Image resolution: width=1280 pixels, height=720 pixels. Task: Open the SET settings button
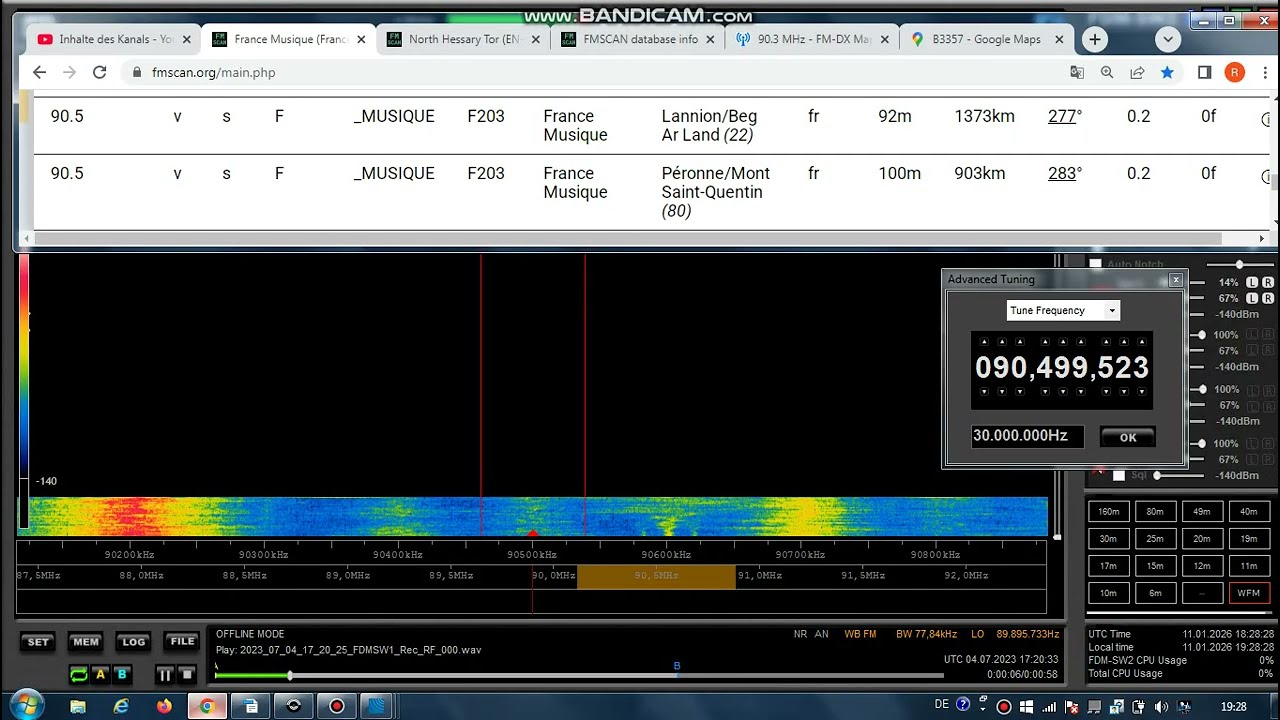pos(38,642)
